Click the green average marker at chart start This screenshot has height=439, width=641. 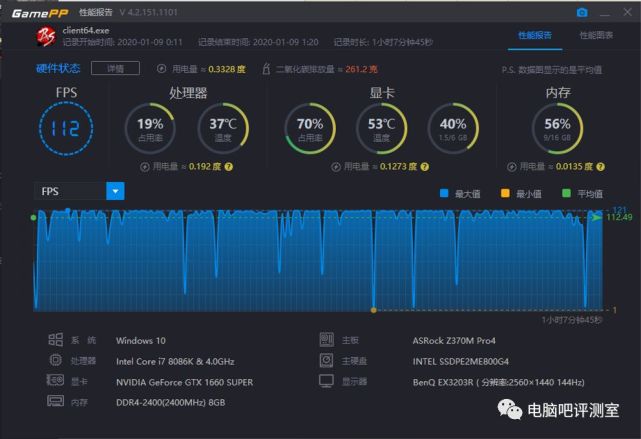[34, 217]
